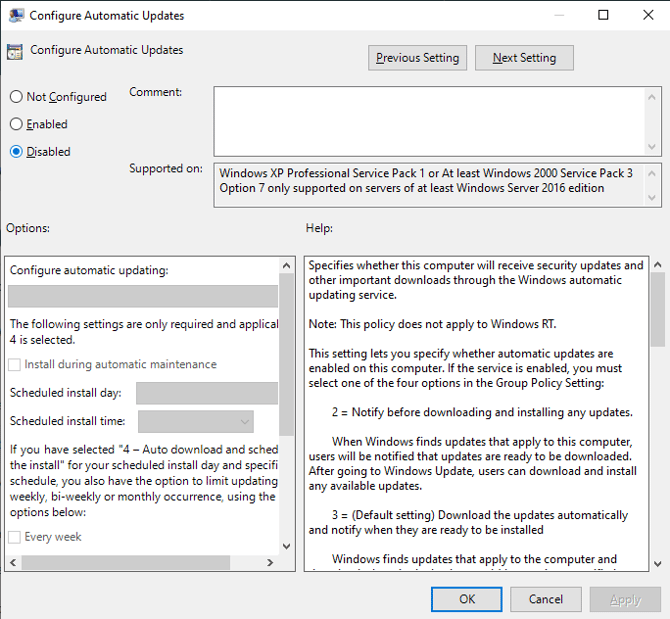The height and width of the screenshot is (619, 670).
Task: Confirm the dialog with the OK button
Action: click(x=466, y=599)
